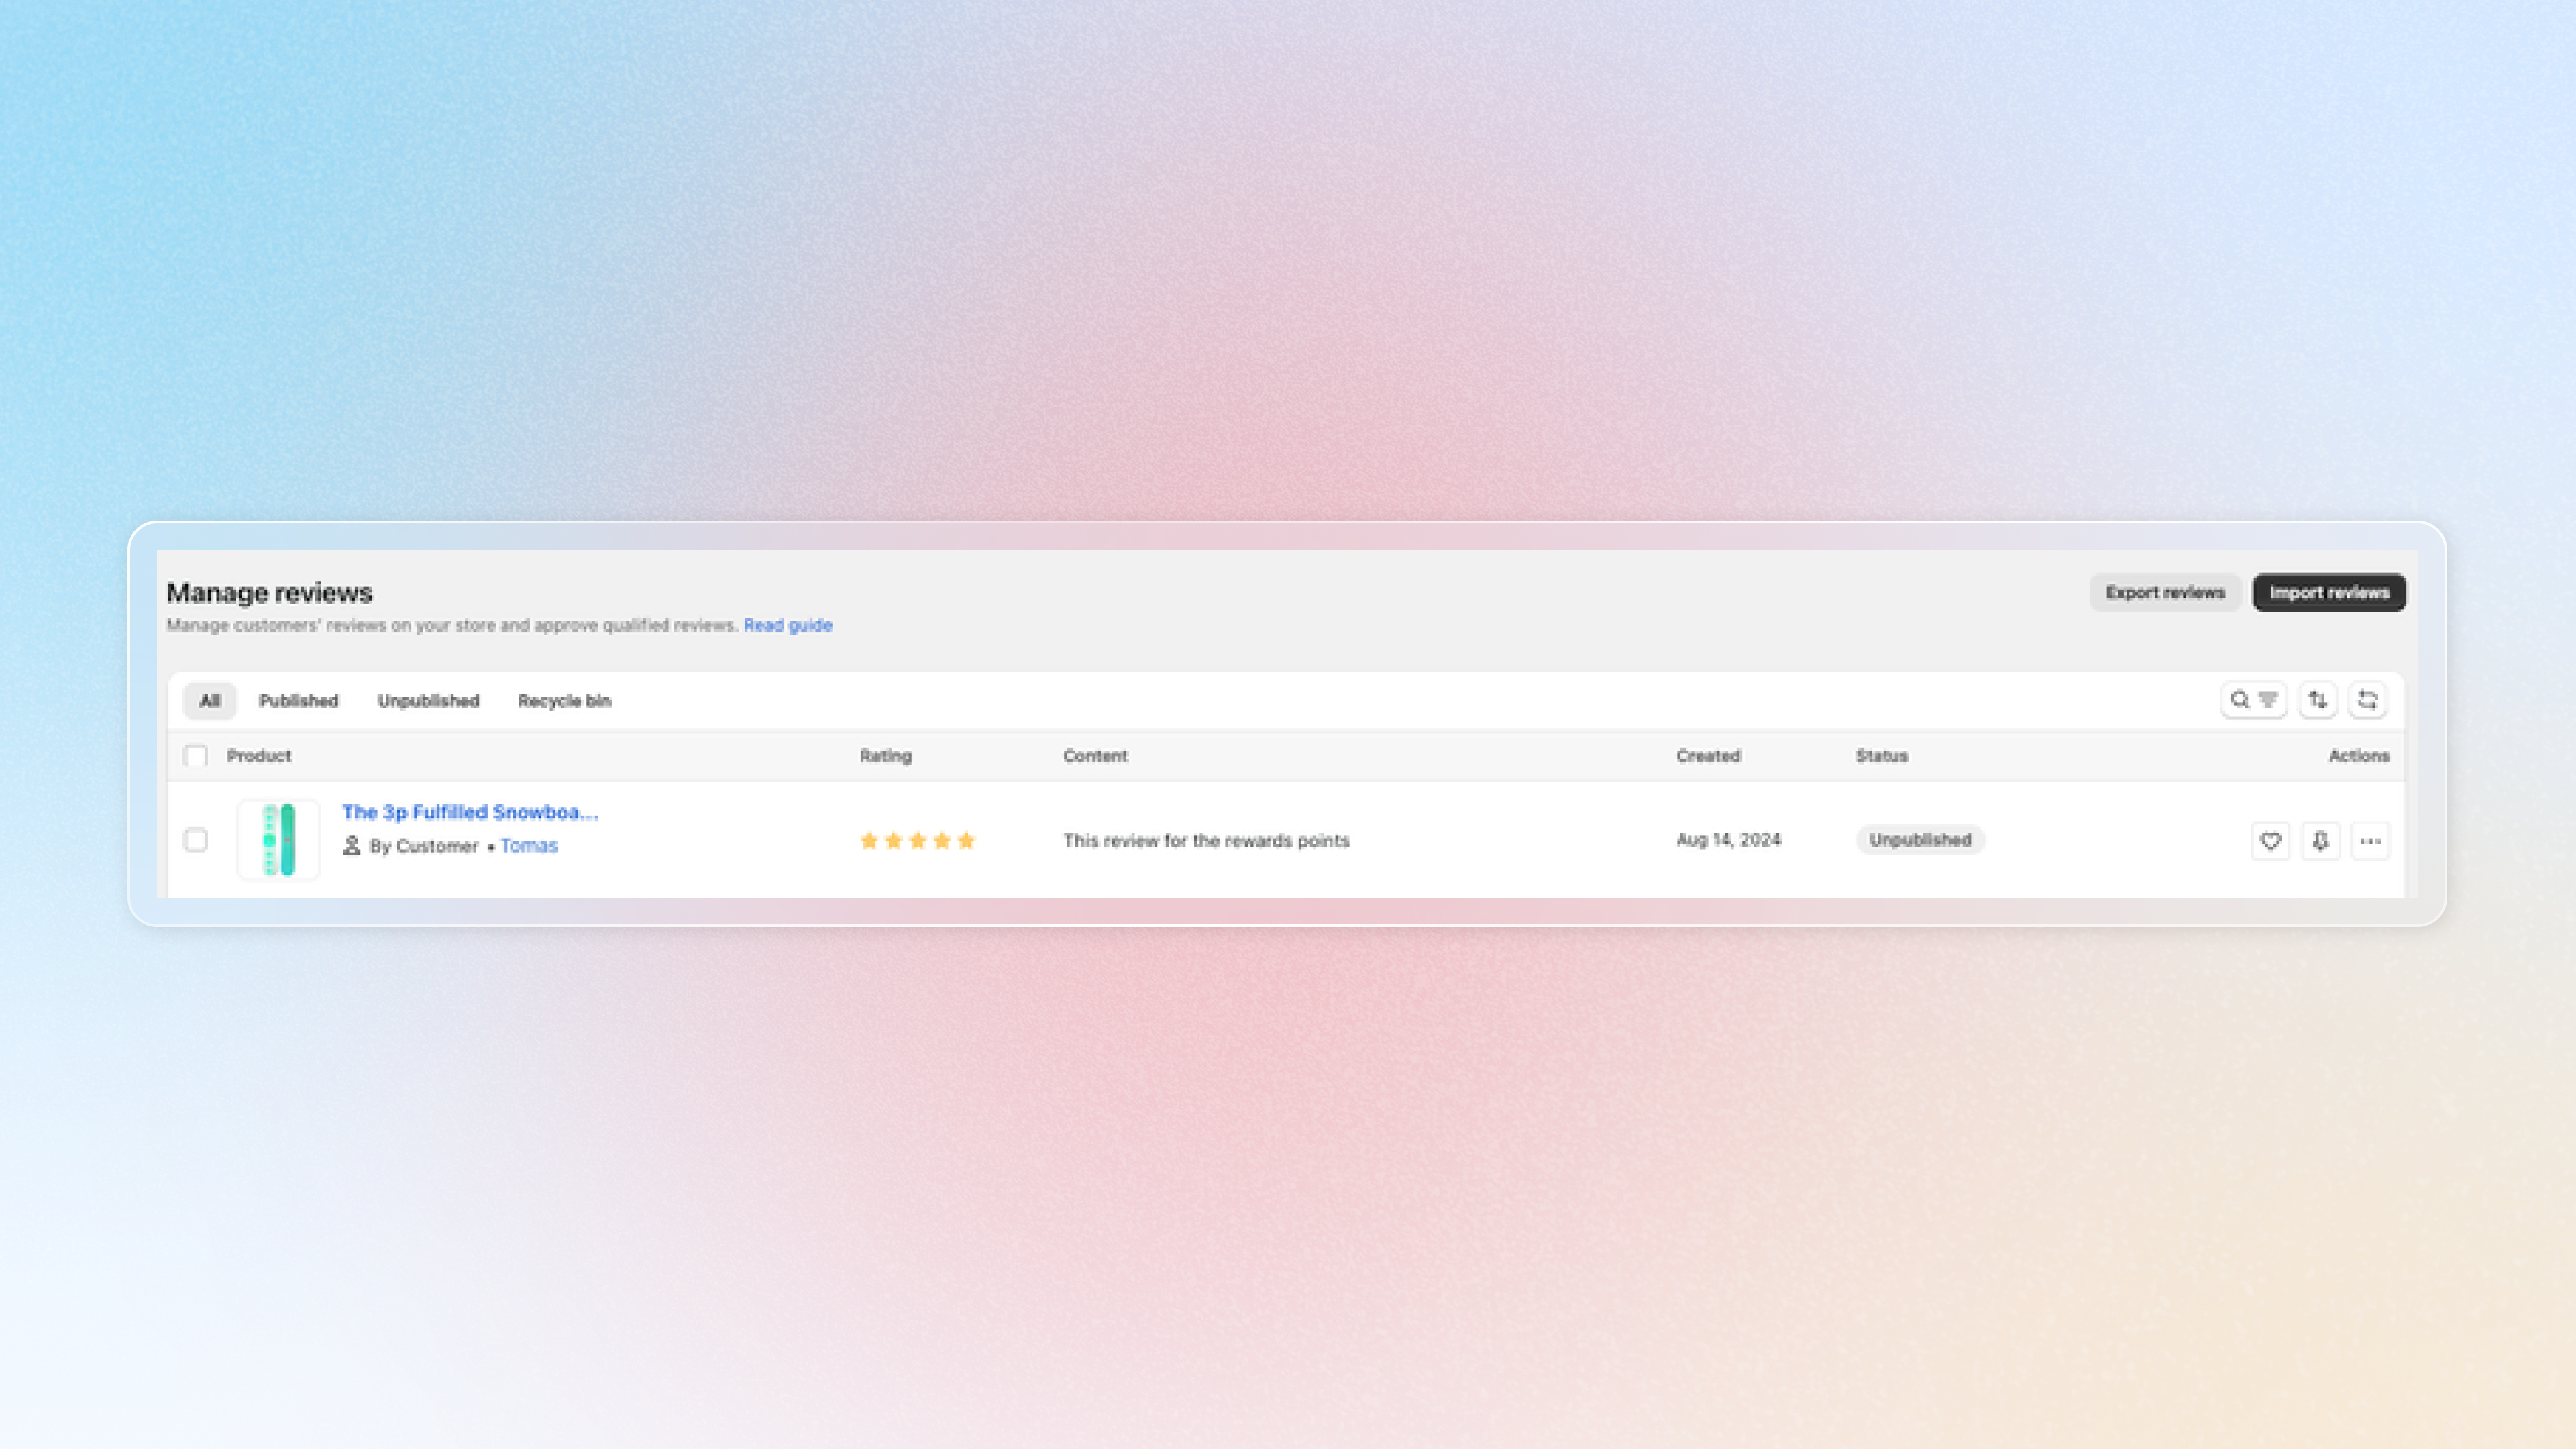The width and height of the screenshot is (2576, 1449).
Task: Open The 3p Fulfilled Snowboard product link
Action: 470,812
